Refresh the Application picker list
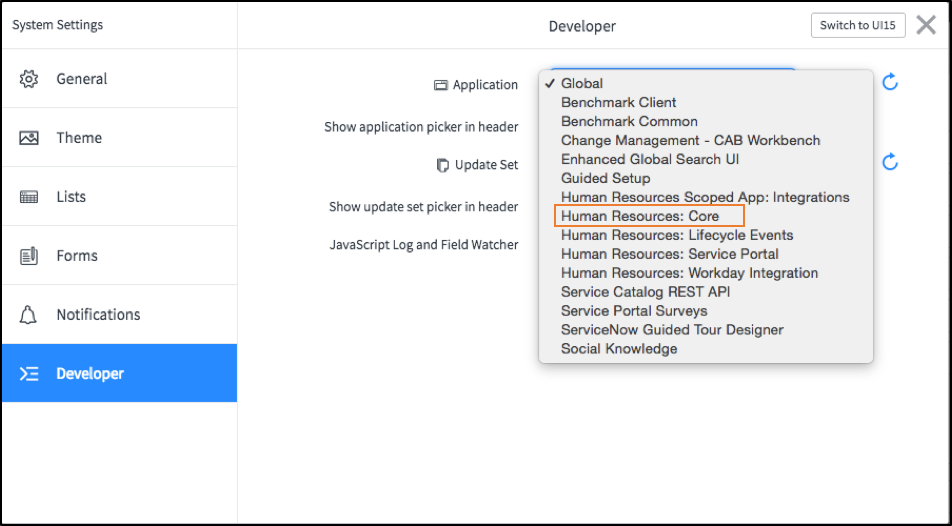952x526 pixels. click(x=889, y=81)
